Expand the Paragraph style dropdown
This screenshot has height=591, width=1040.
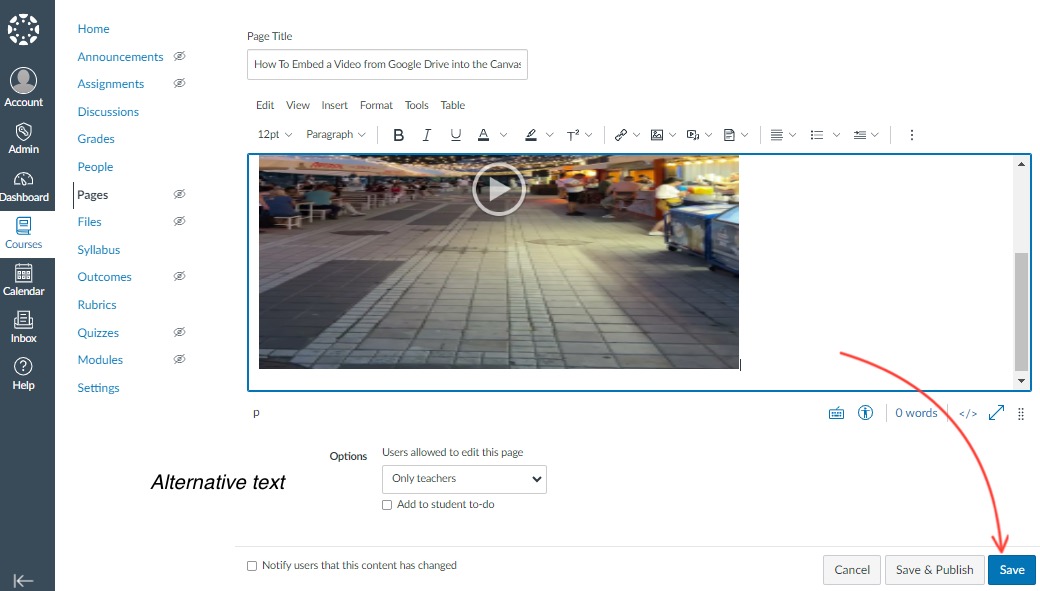[336, 135]
